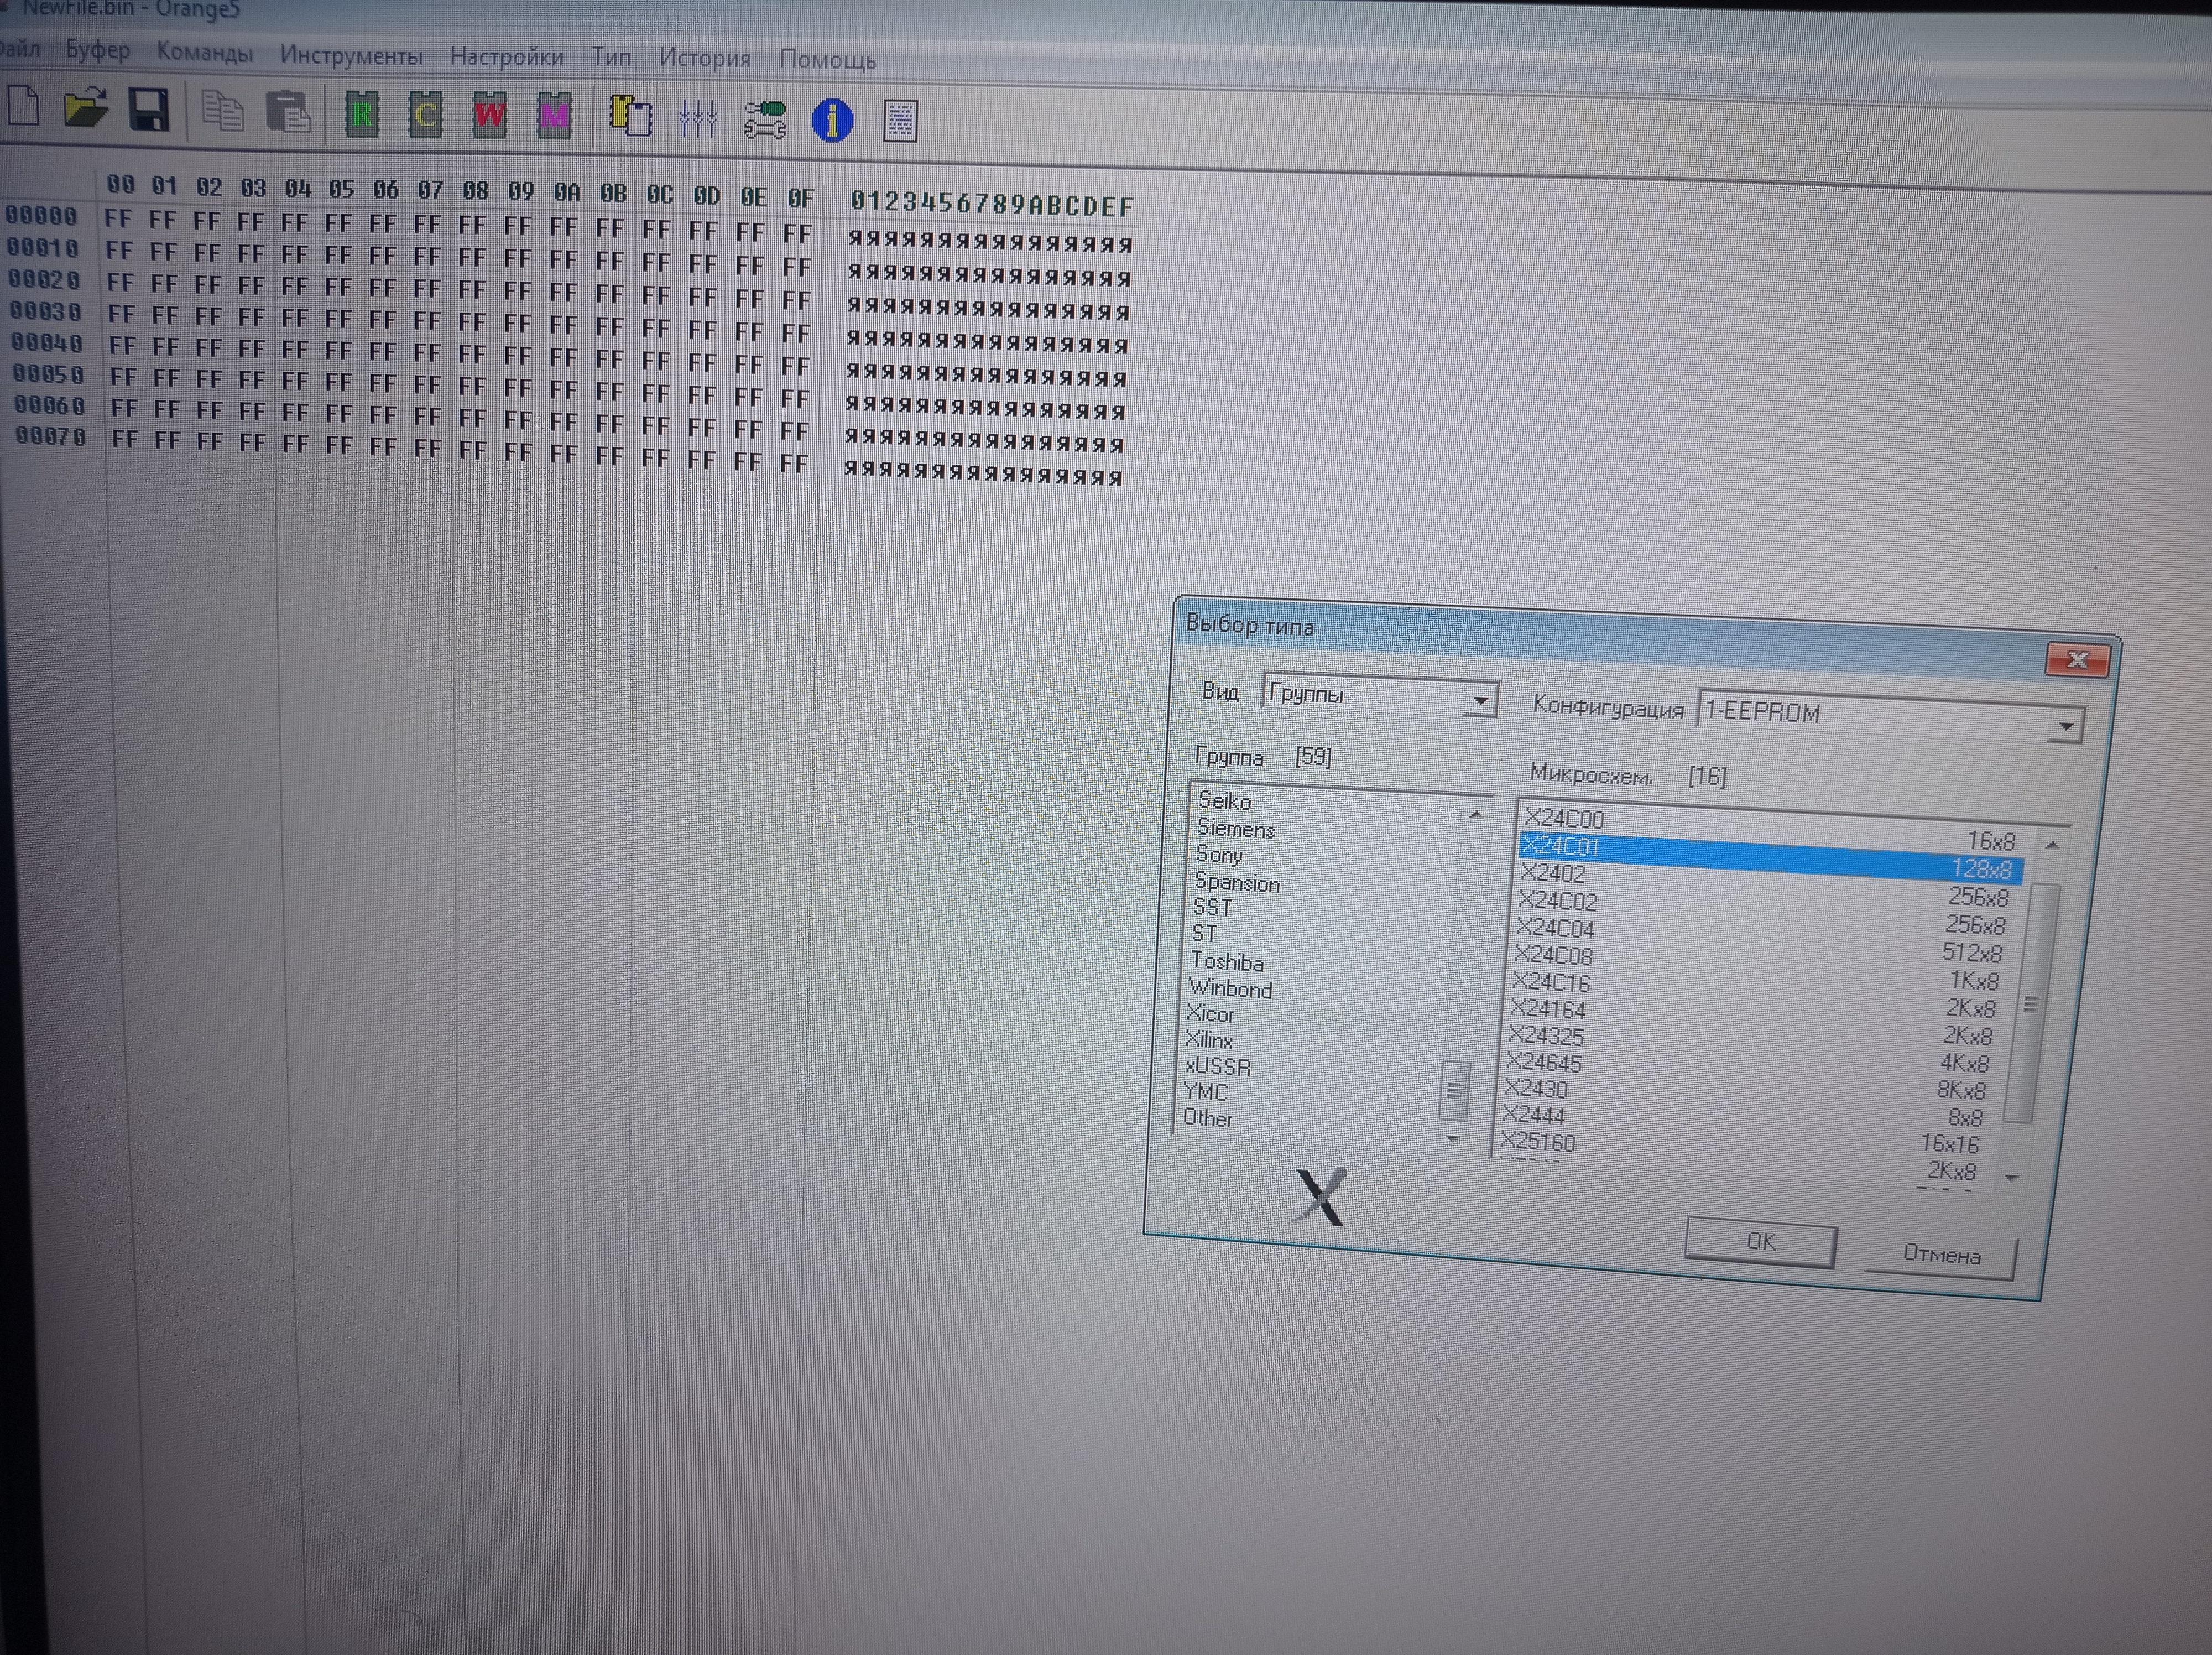Open the chip type selection icon
The height and width of the screenshot is (1655, 2212).
[x=631, y=116]
